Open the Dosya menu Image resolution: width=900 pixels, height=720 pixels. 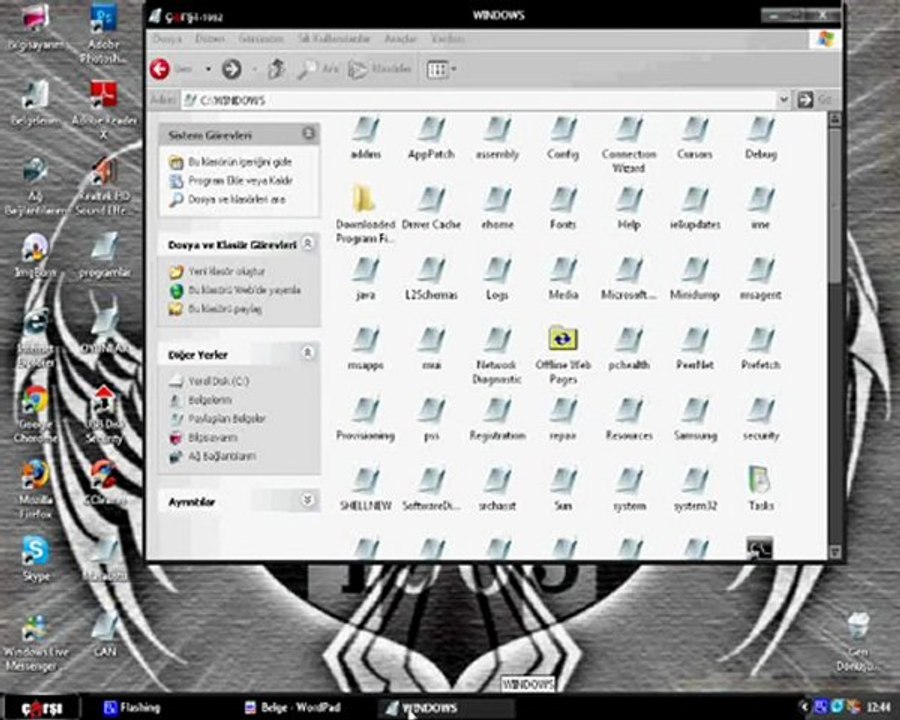[167, 39]
